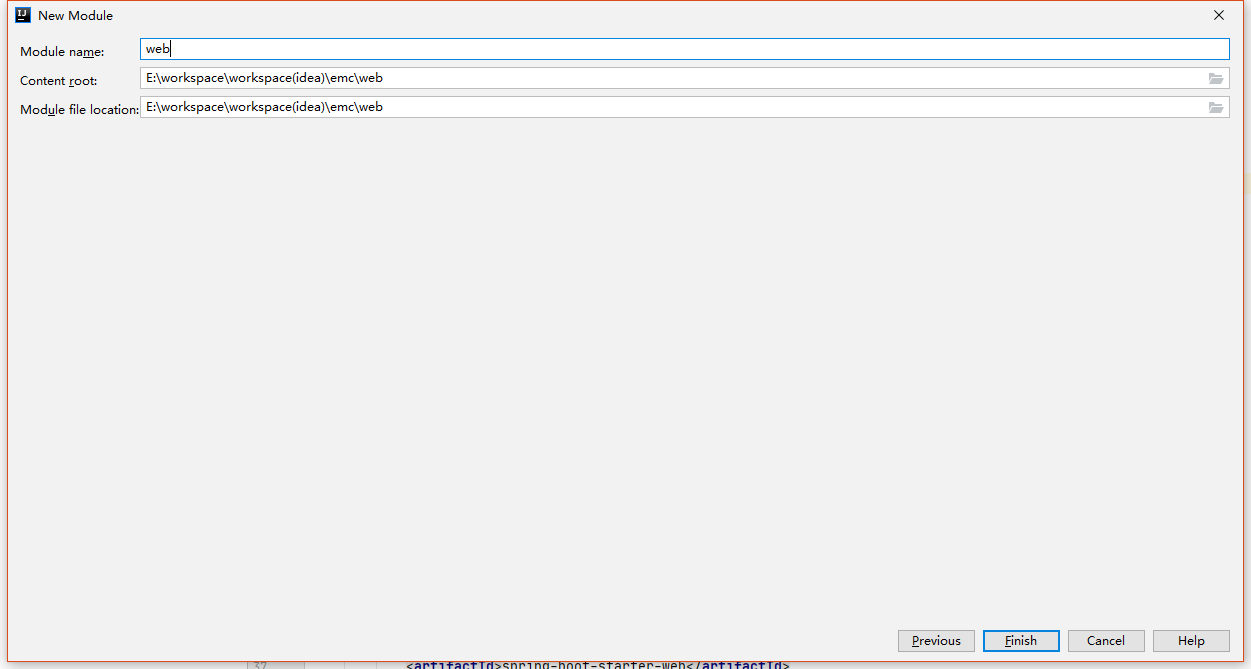The image size is (1251, 669).
Task: Click the "Content root:" label
Action: click(58, 81)
